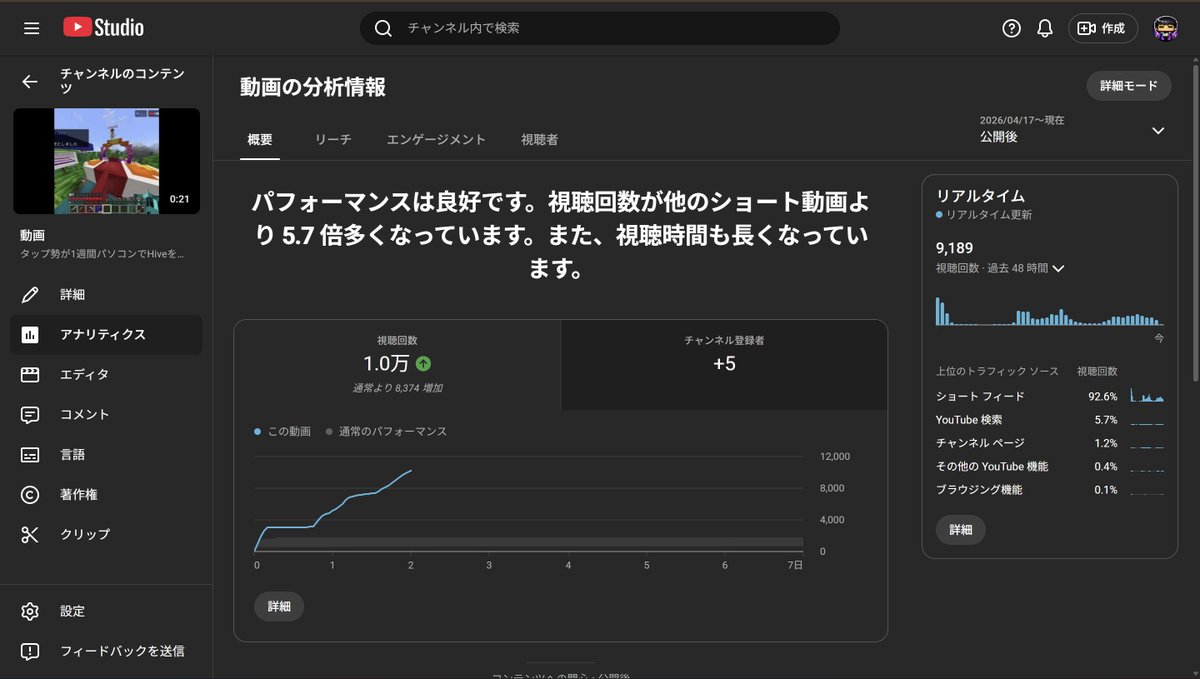Image resolution: width=1200 pixels, height=679 pixels.
Task: Click the 言語 subtitles icon
Action: [x=30, y=455]
